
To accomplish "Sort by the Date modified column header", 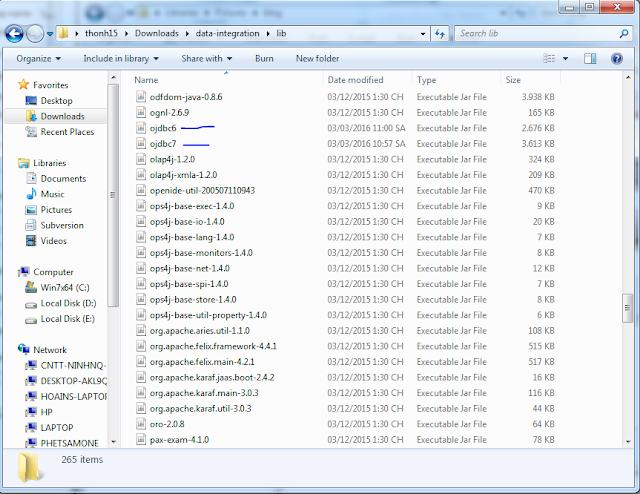I will pos(355,80).
